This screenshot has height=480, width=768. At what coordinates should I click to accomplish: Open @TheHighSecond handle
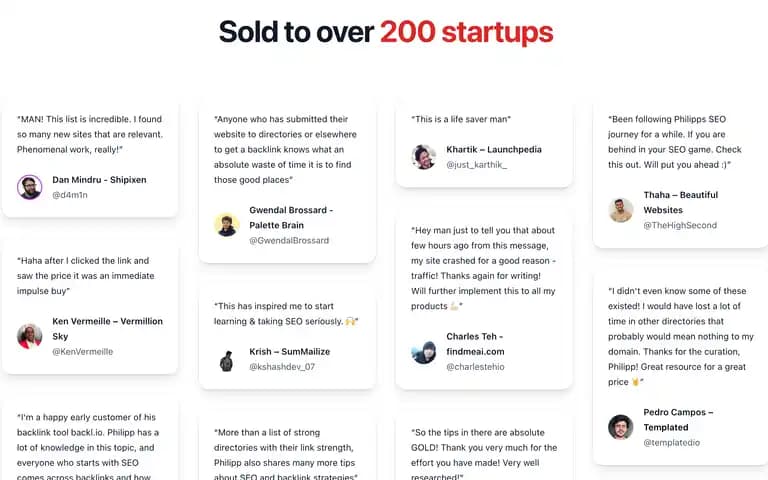click(680, 225)
